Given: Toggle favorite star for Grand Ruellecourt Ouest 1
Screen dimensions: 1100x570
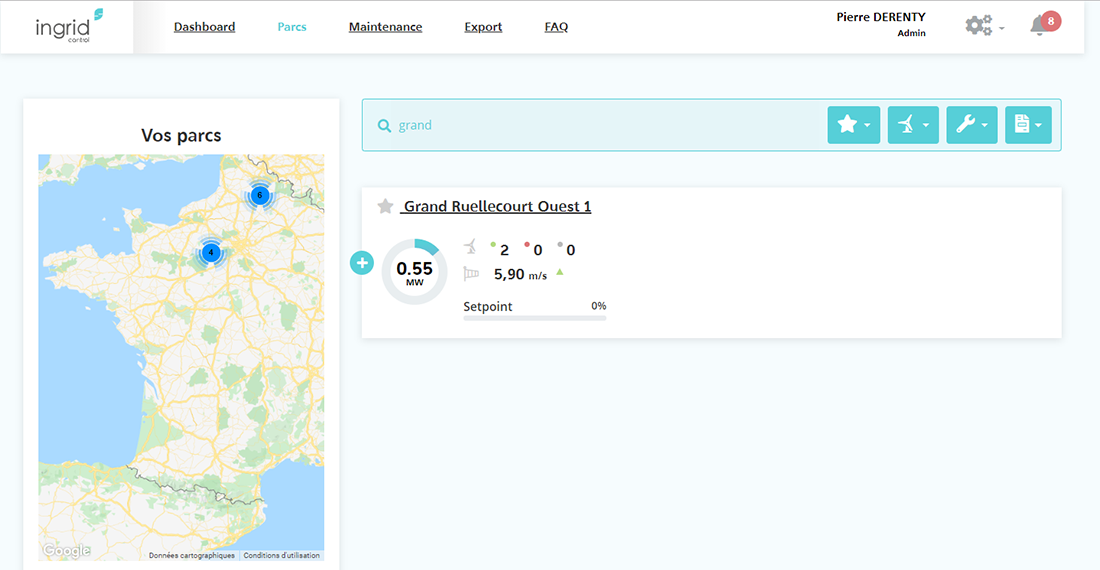Looking at the screenshot, I should pos(385,207).
